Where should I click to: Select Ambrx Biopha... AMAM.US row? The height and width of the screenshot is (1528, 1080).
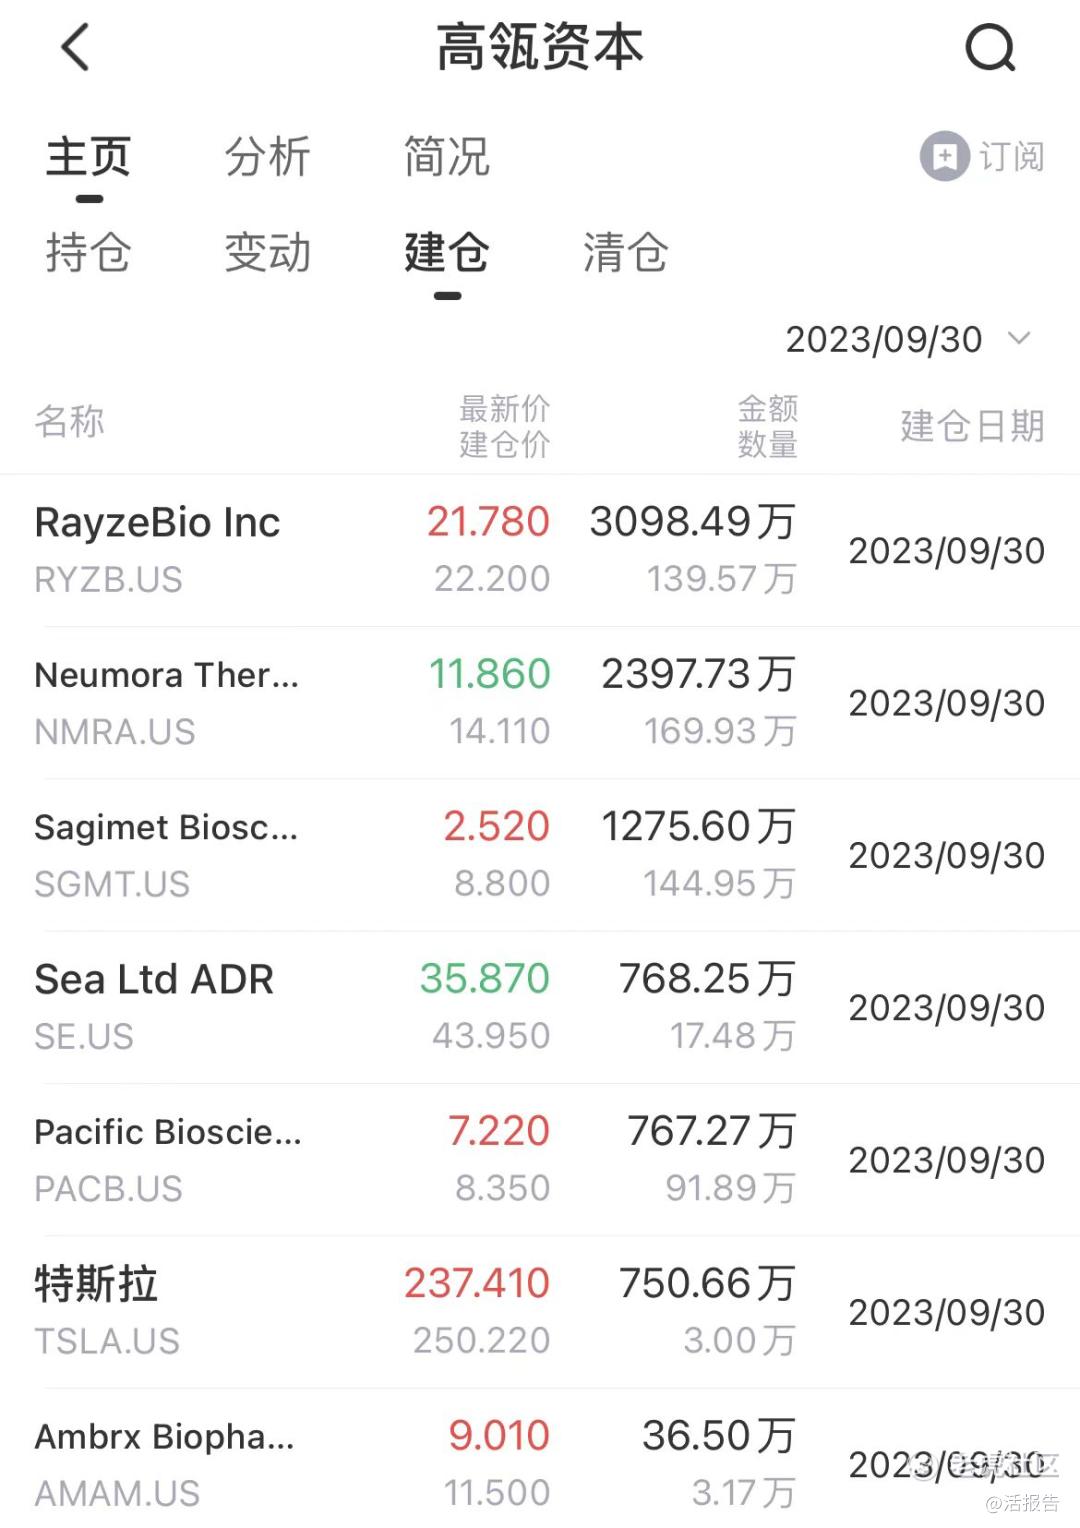pos(540,1460)
